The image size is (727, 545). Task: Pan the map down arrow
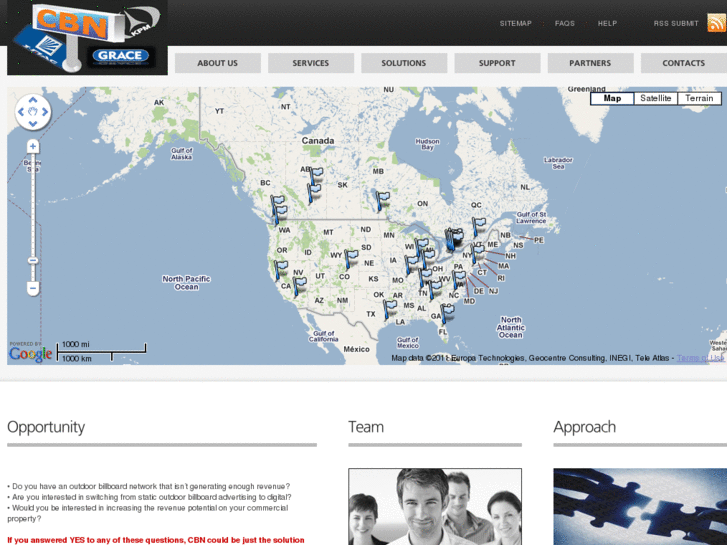pos(33,123)
